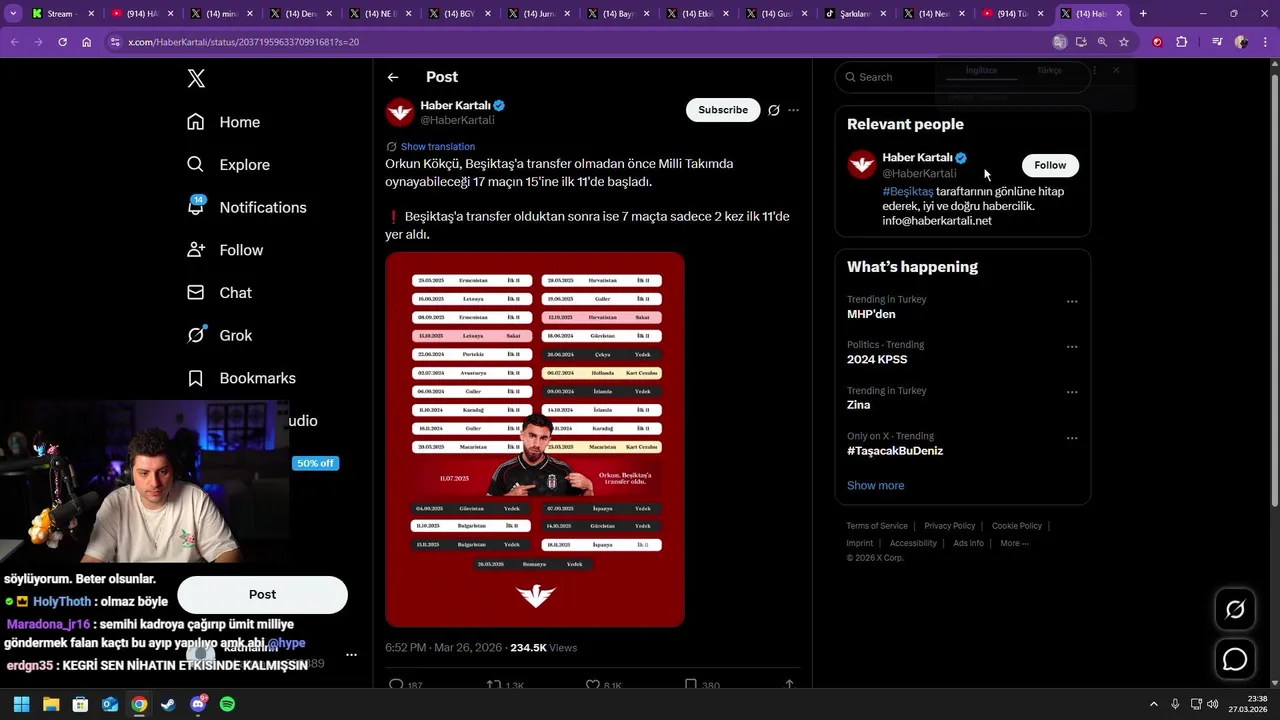The image size is (1280, 720).
Task: Open Bookmarks icon in sidebar
Action: tap(196, 378)
